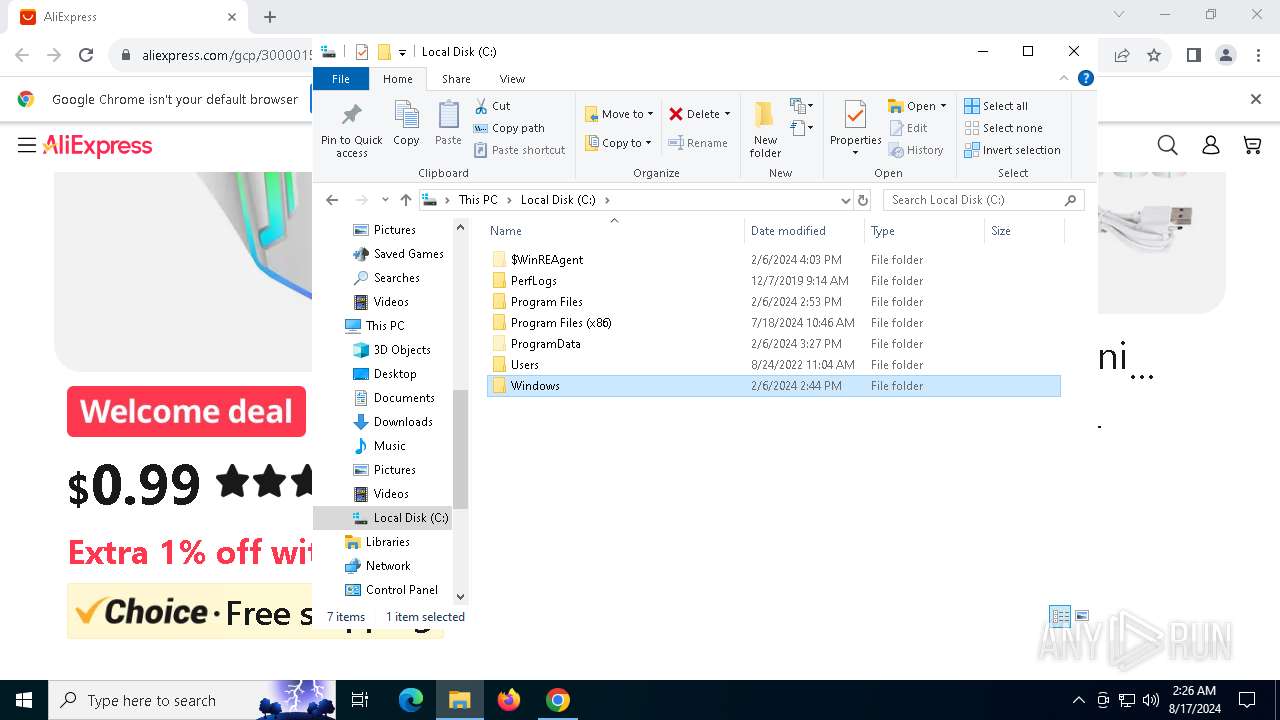Click Select none
Image resolution: width=1280 pixels, height=720 pixels.
click(x=1003, y=128)
